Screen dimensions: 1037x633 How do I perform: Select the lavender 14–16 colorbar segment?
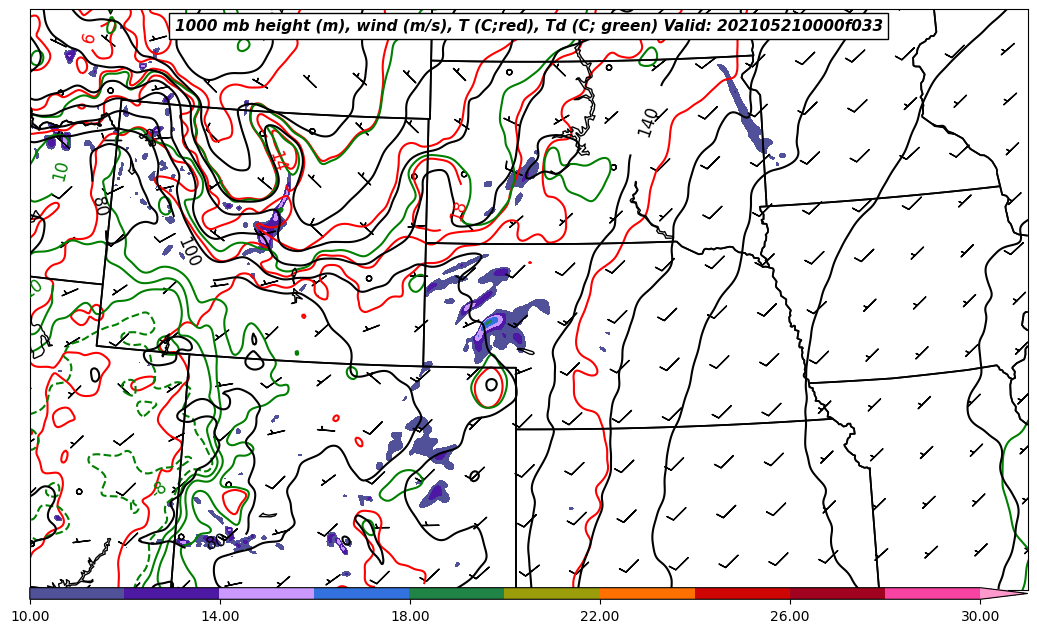coord(267,593)
